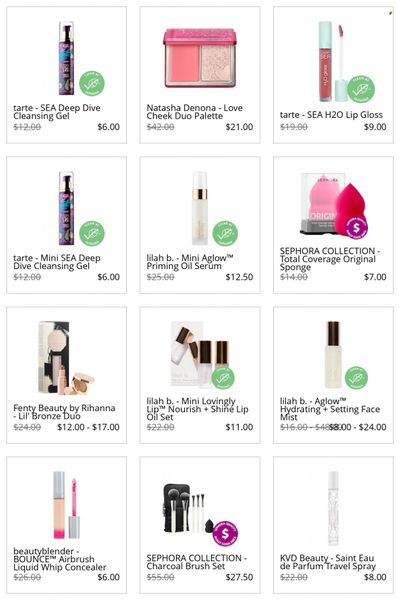Click the clean badge on SEA H2O Lip Gloss
The width and height of the screenshot is (400, 600).
pos(361,89)
